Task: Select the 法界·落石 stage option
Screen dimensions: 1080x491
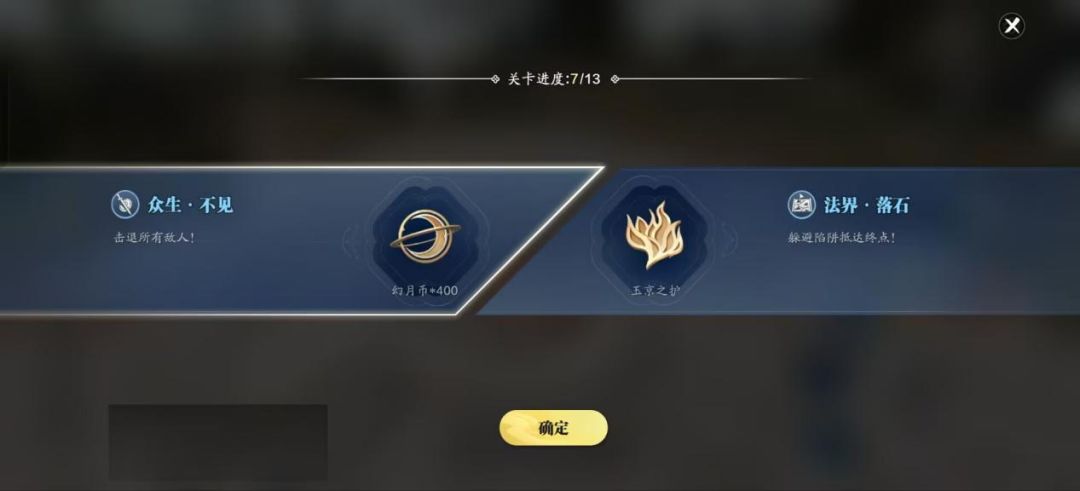Action: pyautogui.click(x=778, y=240)
